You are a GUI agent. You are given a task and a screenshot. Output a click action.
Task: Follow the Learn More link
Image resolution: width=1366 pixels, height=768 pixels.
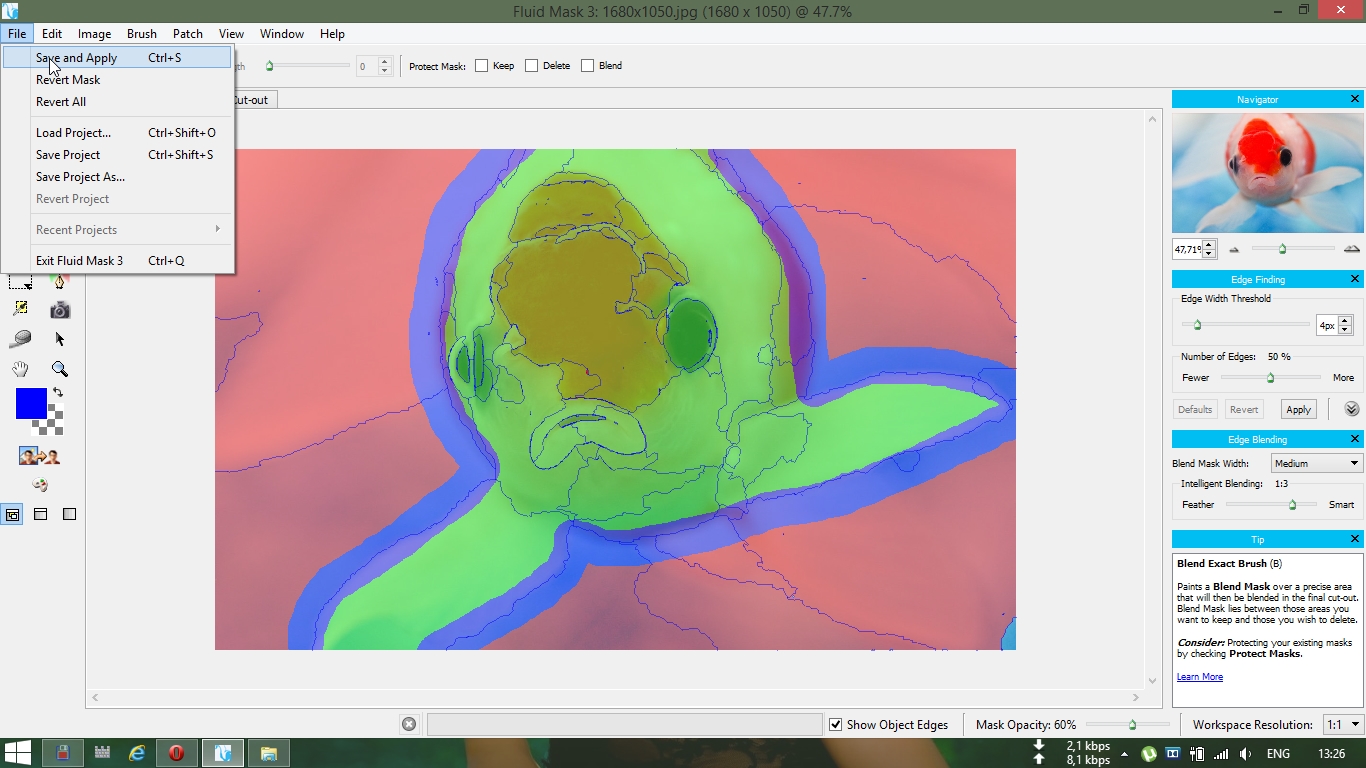coord(1199,677)
